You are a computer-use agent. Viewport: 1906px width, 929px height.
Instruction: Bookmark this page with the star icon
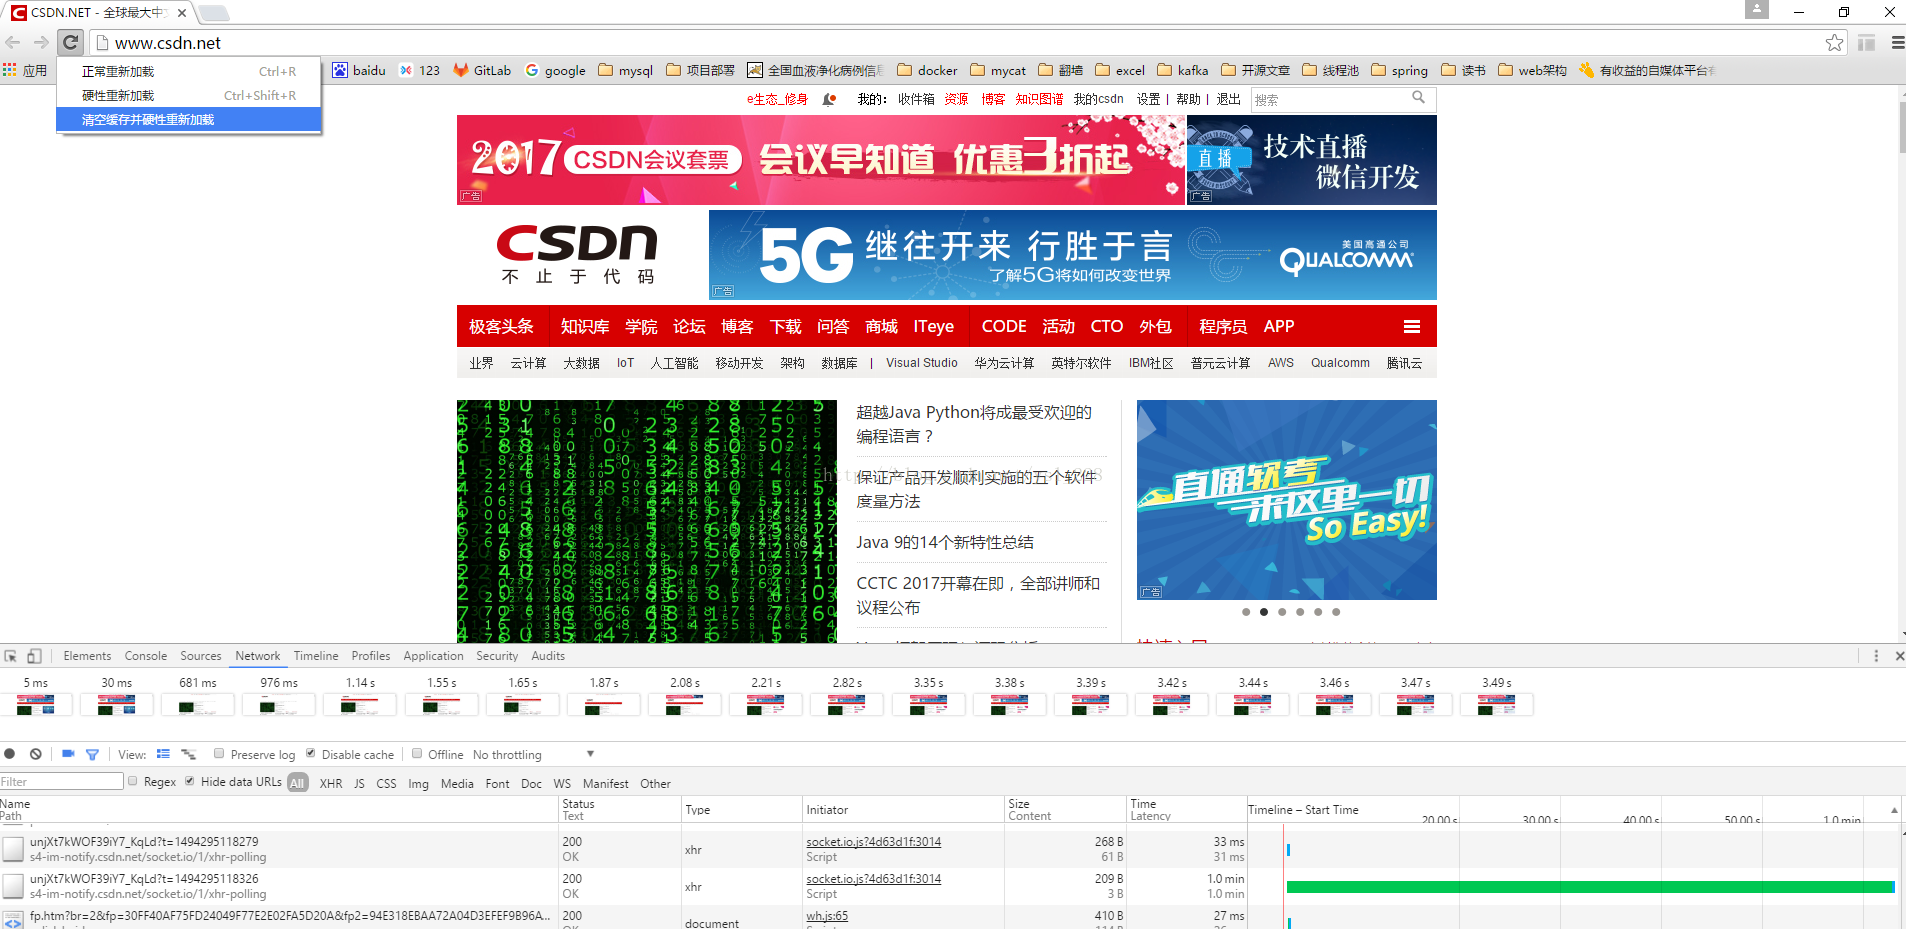point(1834,42)
